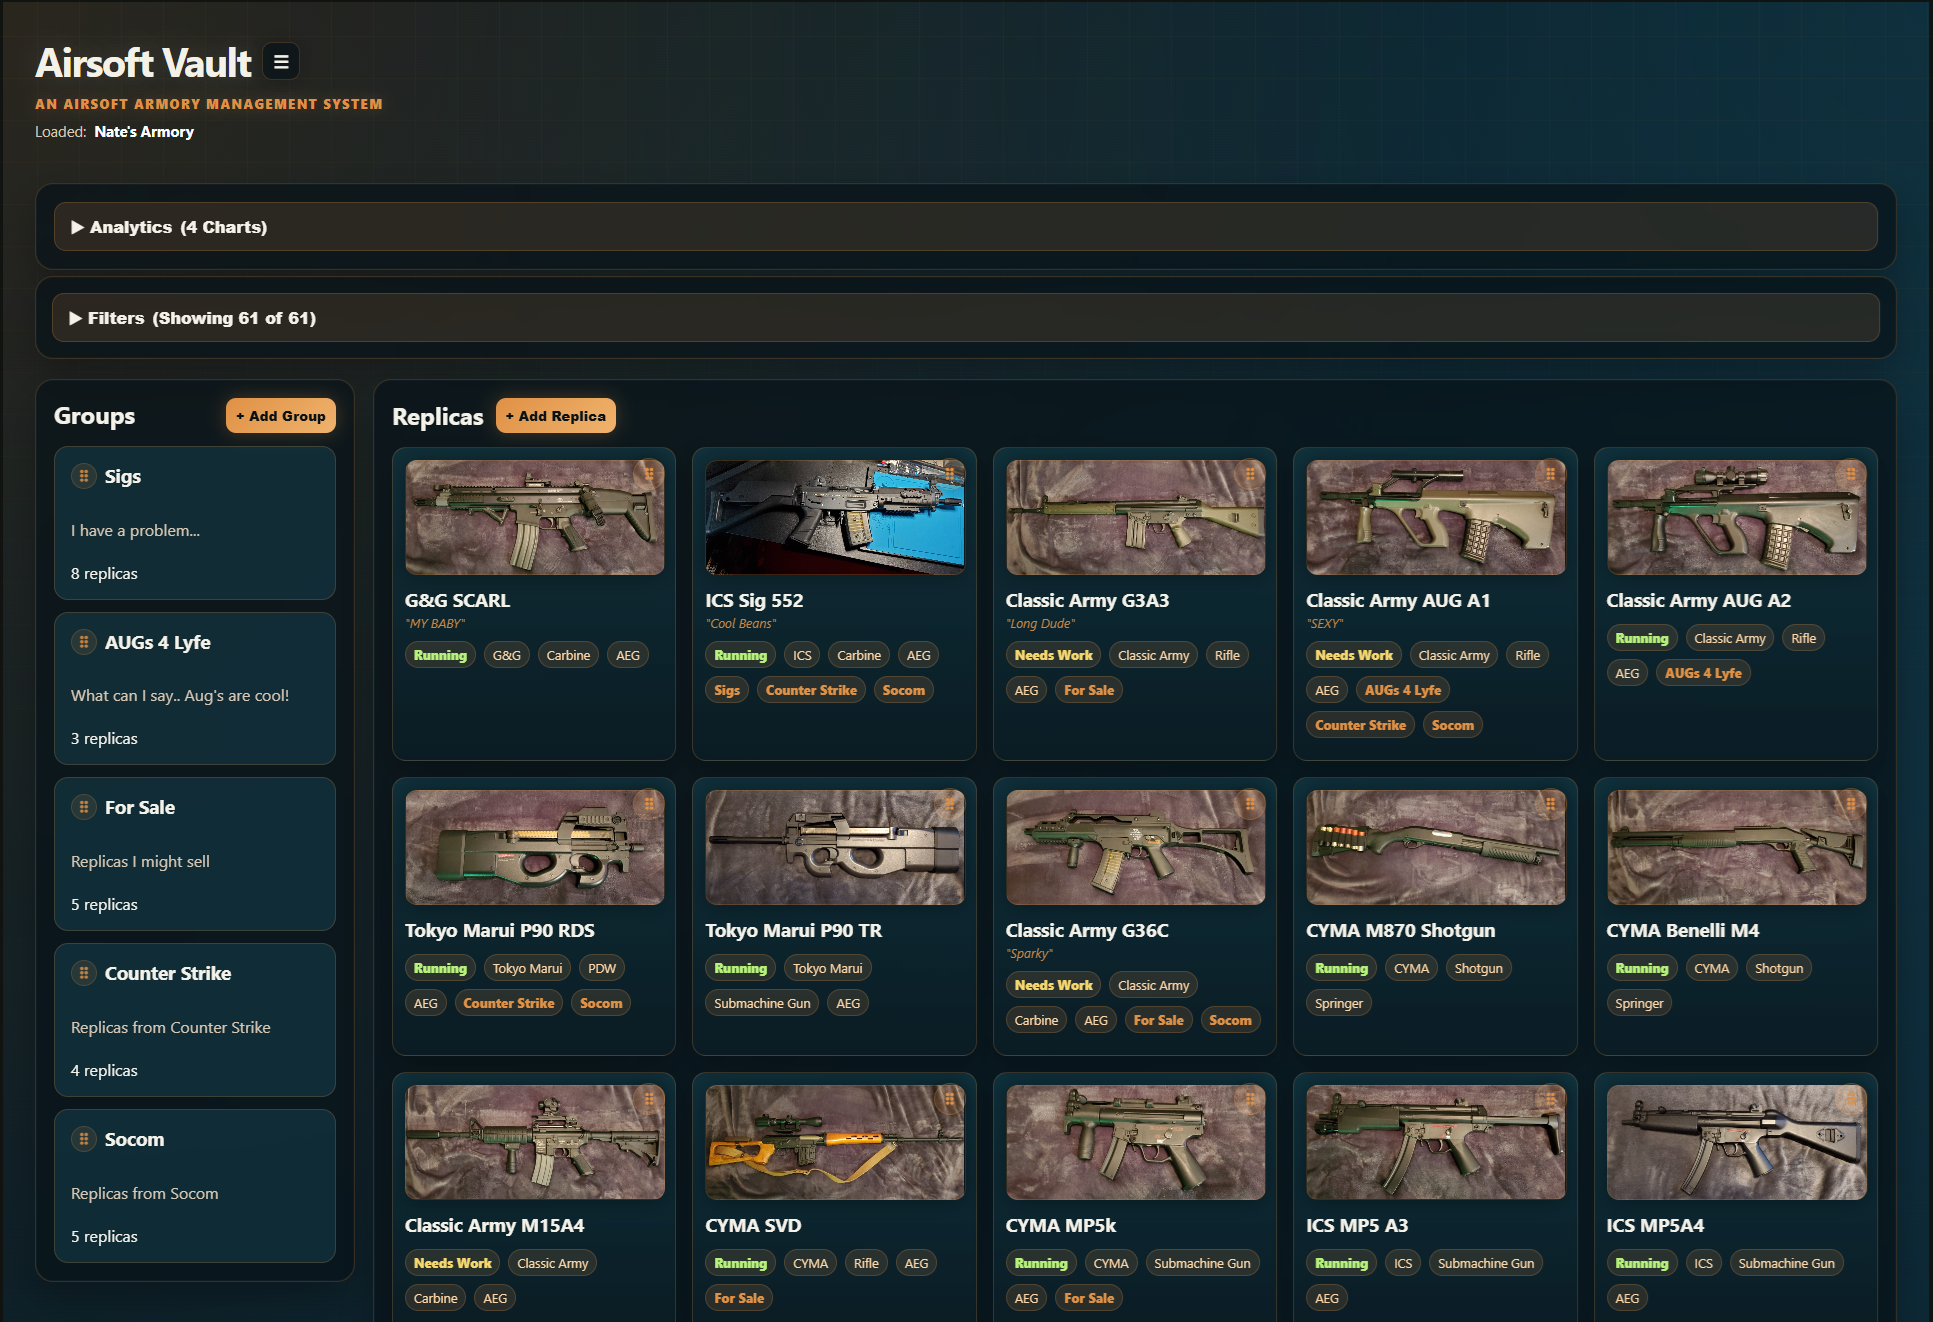Select the "Replicas from Socom" description
The width and height of the screenshot is (1933, 1322).
tap(144, 1193)
